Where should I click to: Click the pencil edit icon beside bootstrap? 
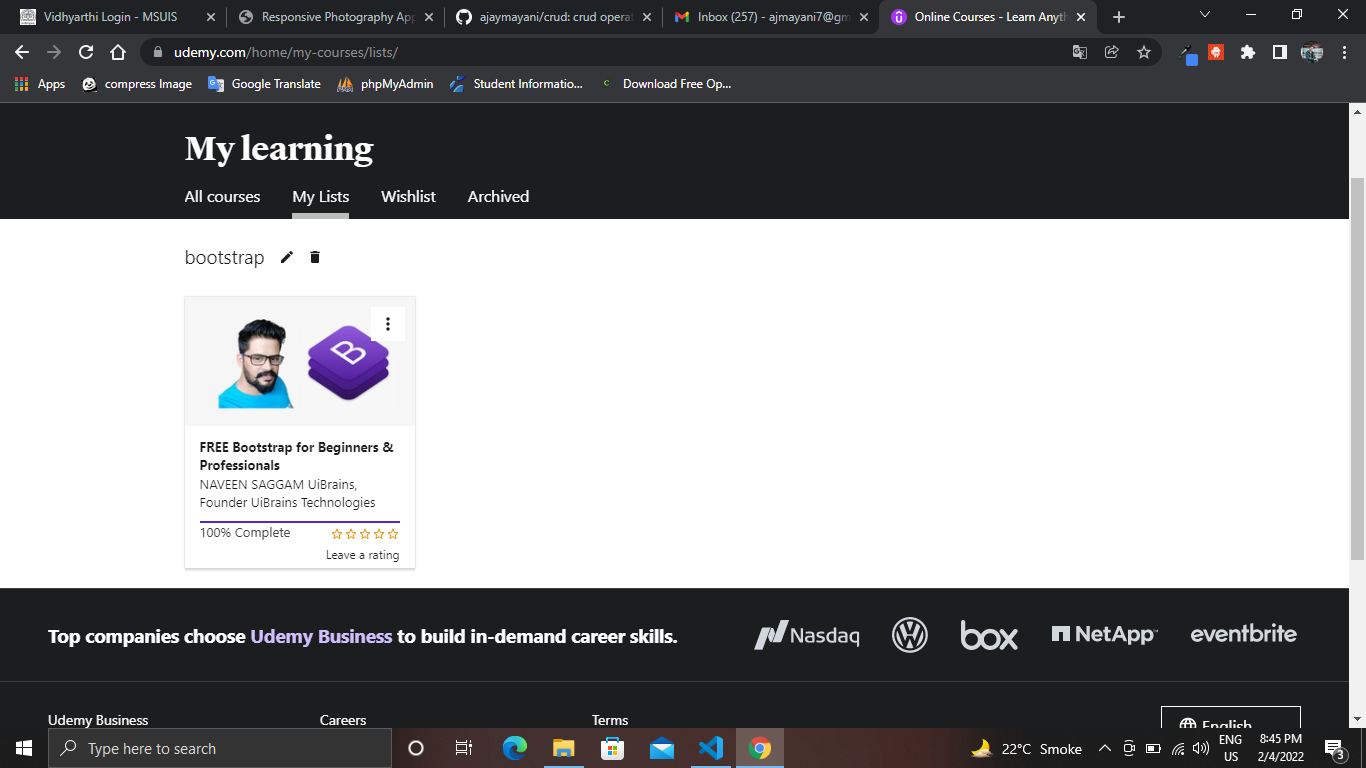(287, 258)
